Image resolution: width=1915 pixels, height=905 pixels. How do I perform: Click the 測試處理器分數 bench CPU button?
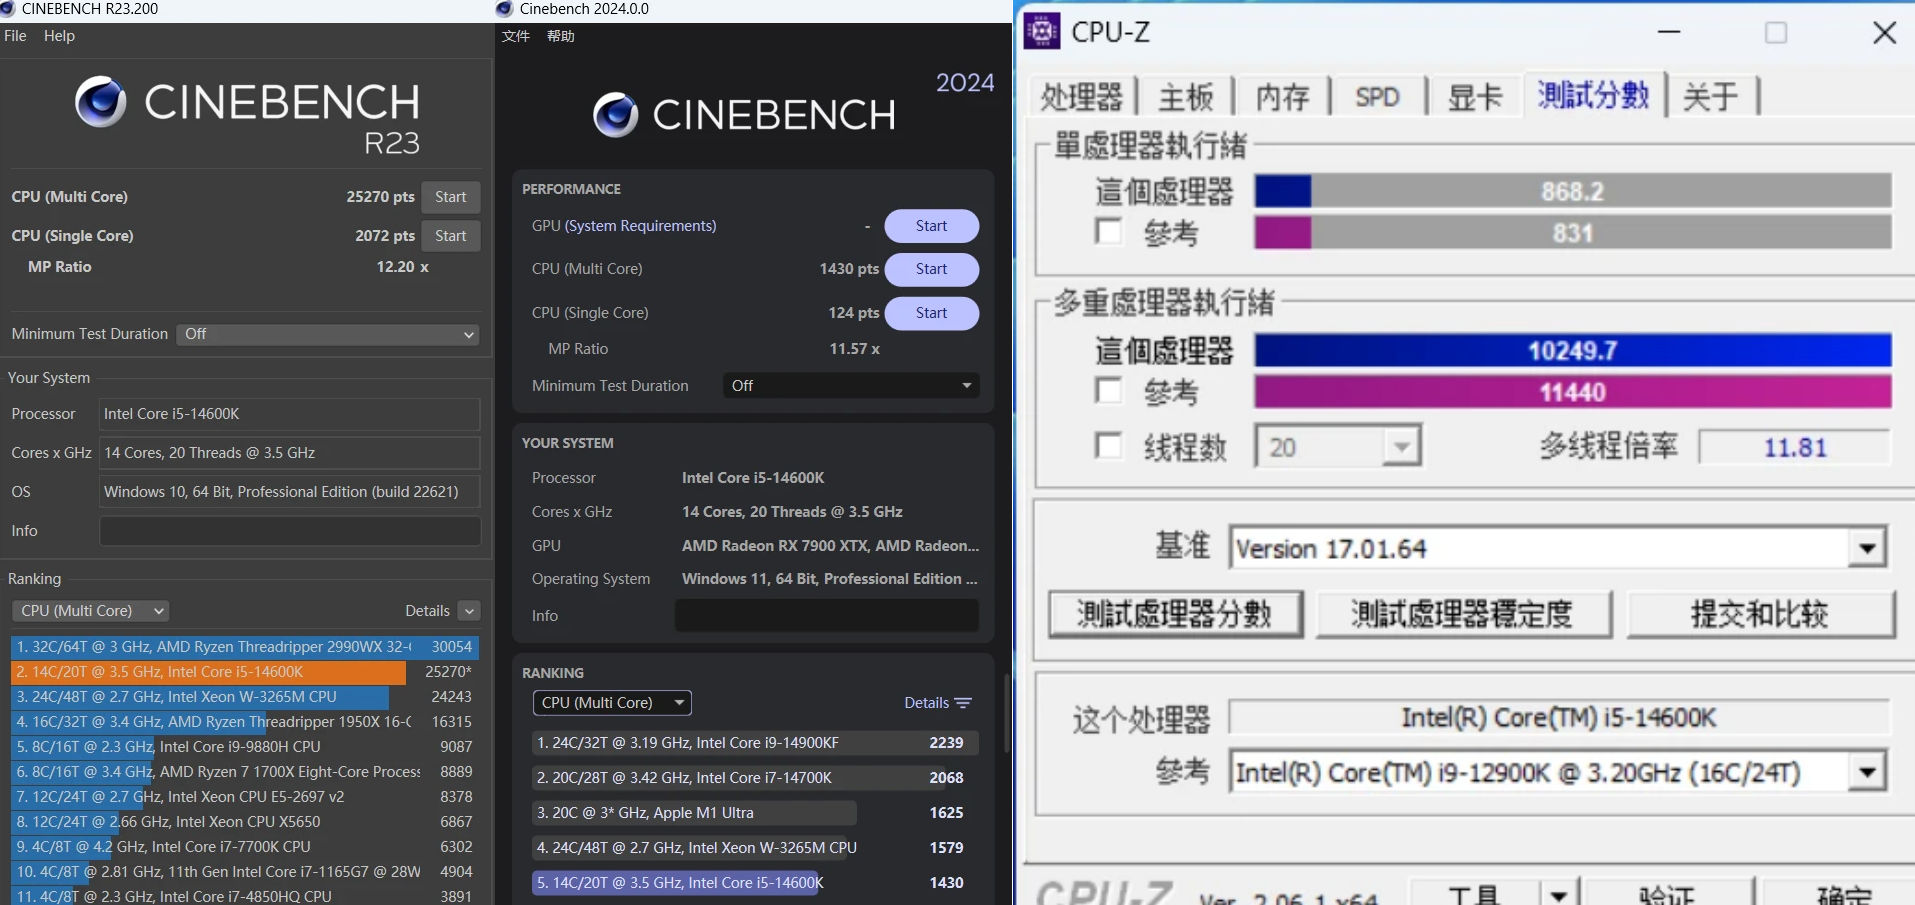point(1175,614)
